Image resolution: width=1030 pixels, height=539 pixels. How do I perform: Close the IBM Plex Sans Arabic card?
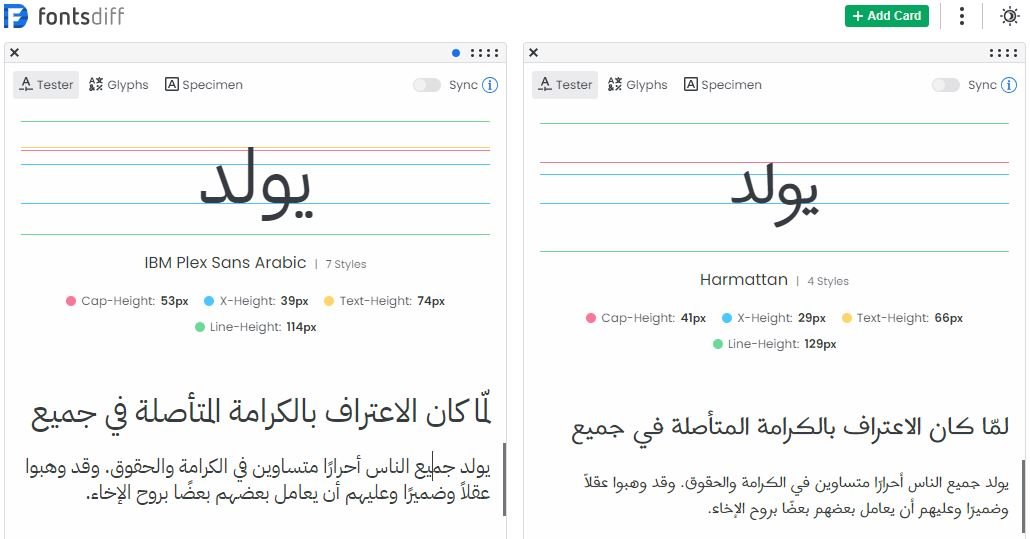click(15, 53)
